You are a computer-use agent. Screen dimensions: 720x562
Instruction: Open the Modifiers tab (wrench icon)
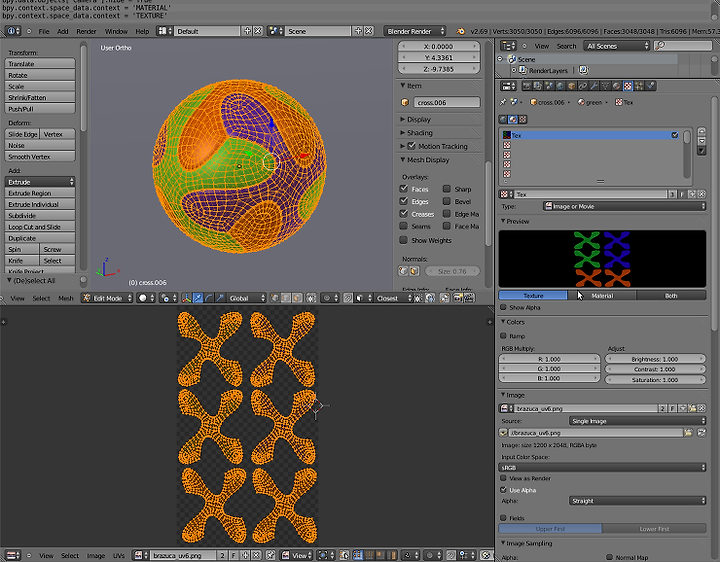pyautogui.click(x=594, y=86)
